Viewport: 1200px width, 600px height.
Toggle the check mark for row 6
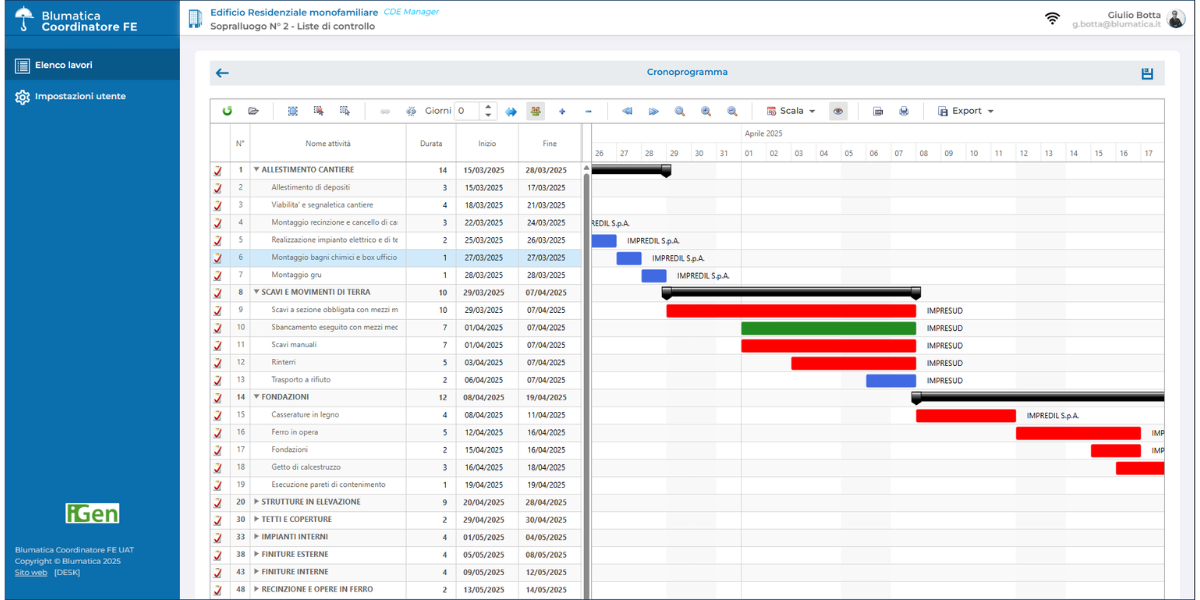[x=218, y=257]
